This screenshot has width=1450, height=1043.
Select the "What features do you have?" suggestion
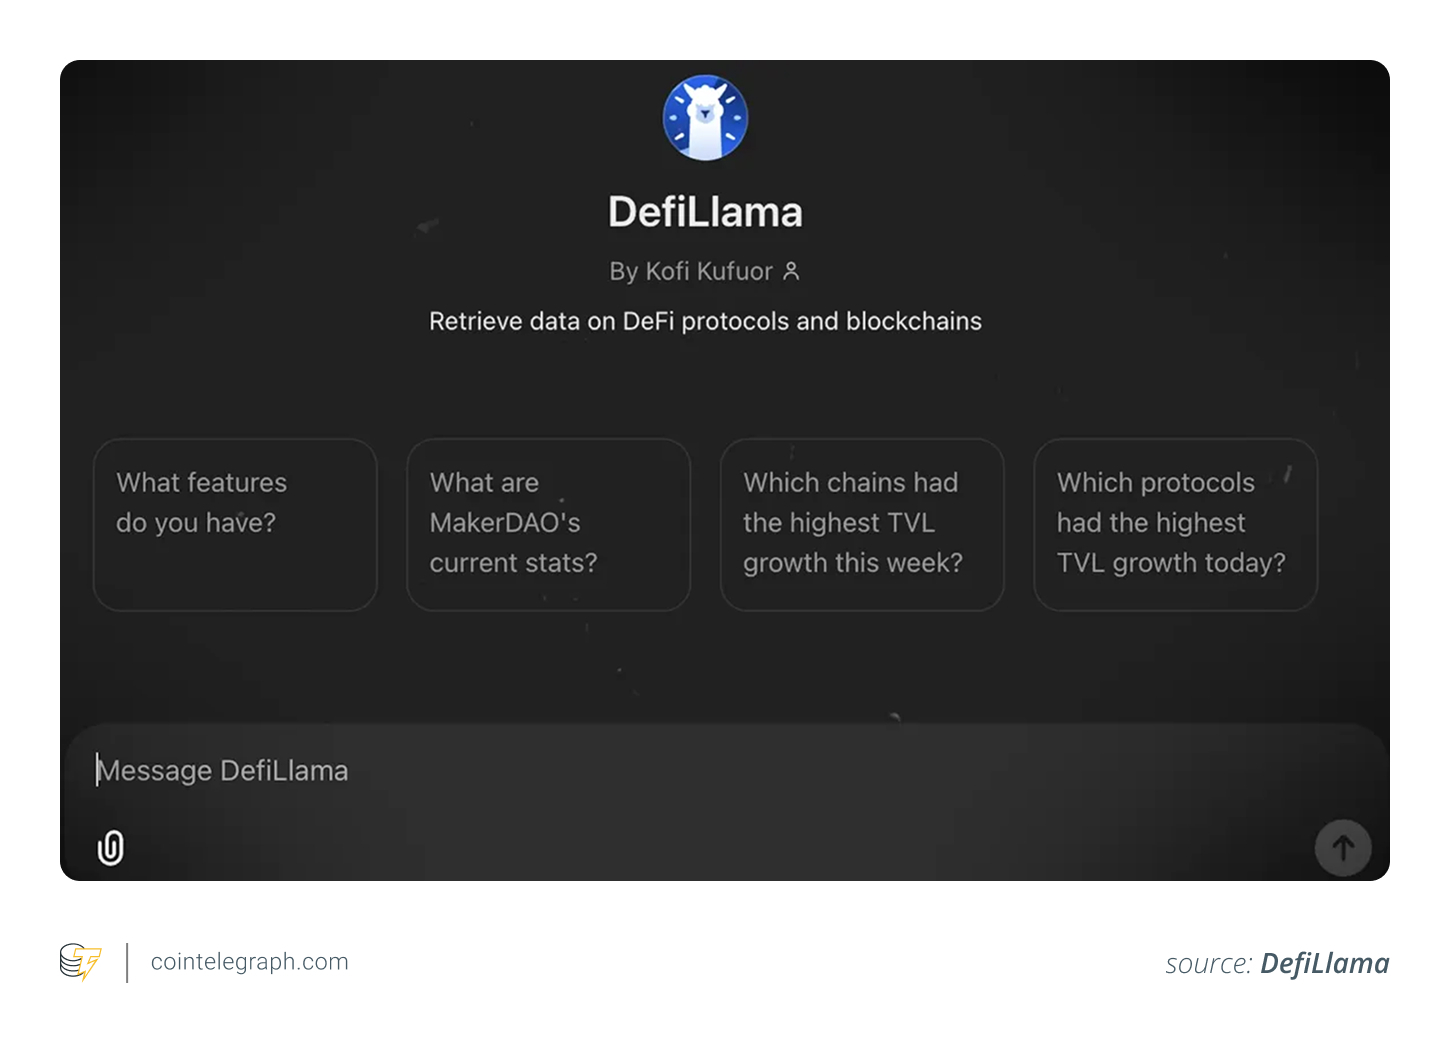(235, 524)
